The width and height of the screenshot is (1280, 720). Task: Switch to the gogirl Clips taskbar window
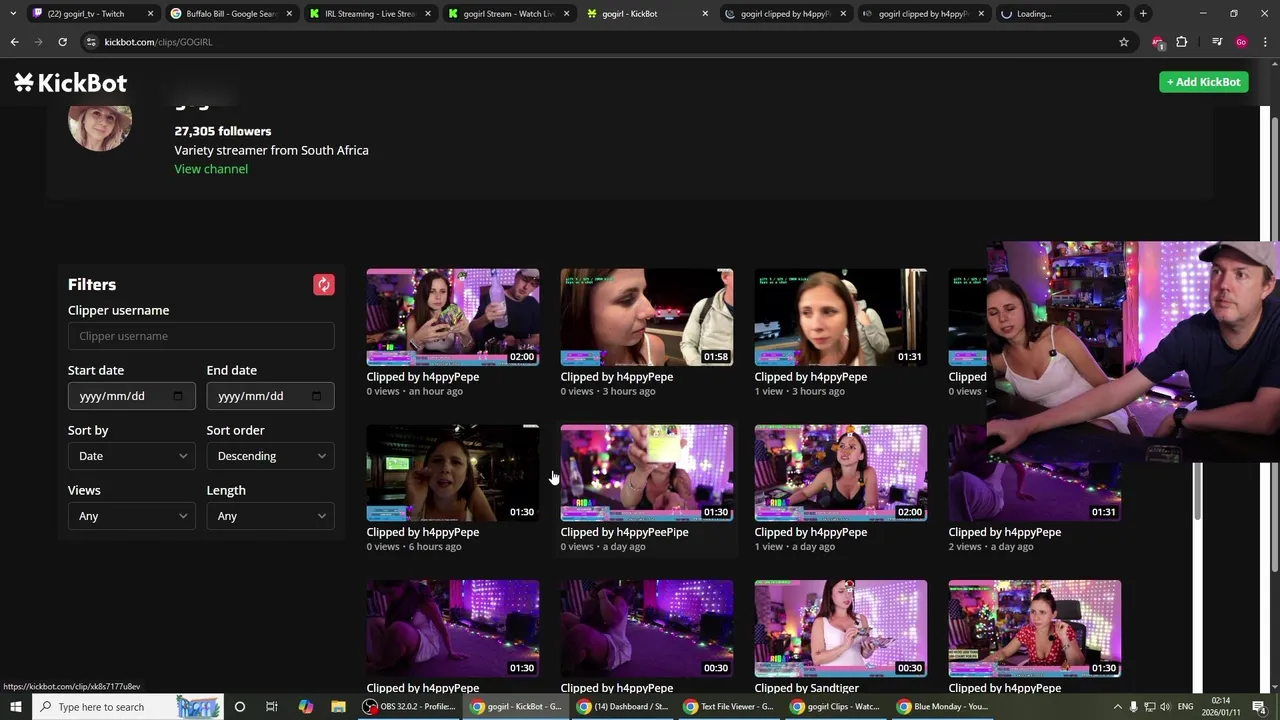coord(835,707)
